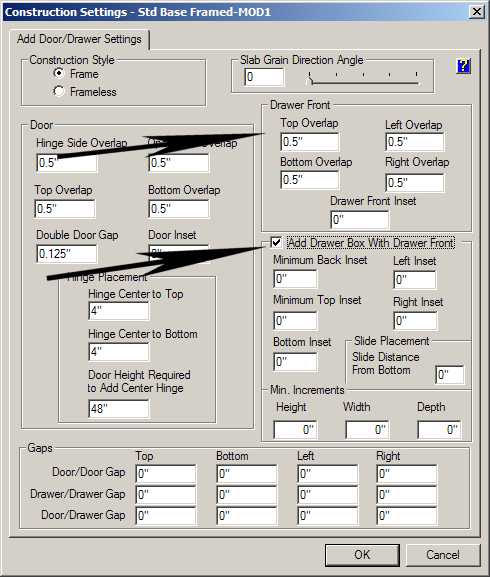Edit the Hinge Center to Bottom field
490x577 pixels.
(119, 352)
